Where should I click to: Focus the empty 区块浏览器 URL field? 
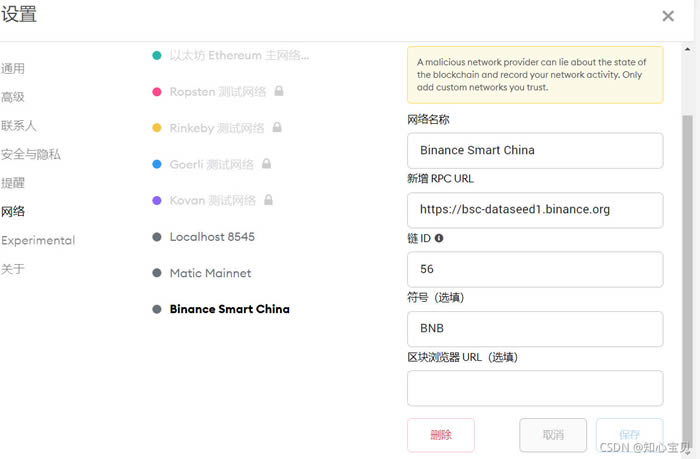pyautogui.click(x=535, y=388)
